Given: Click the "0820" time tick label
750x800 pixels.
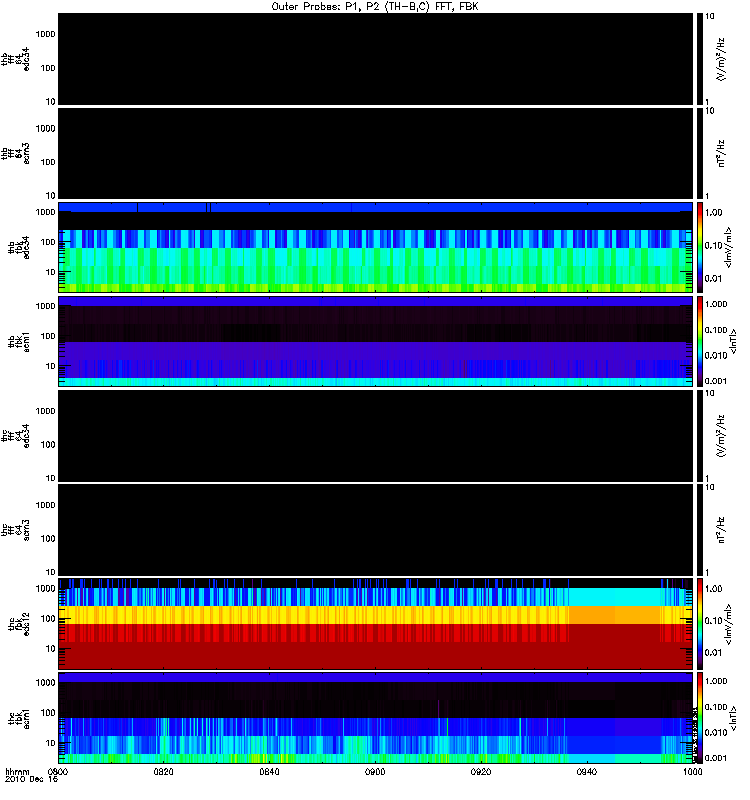Looking at the screenshot, I should 163,772.
